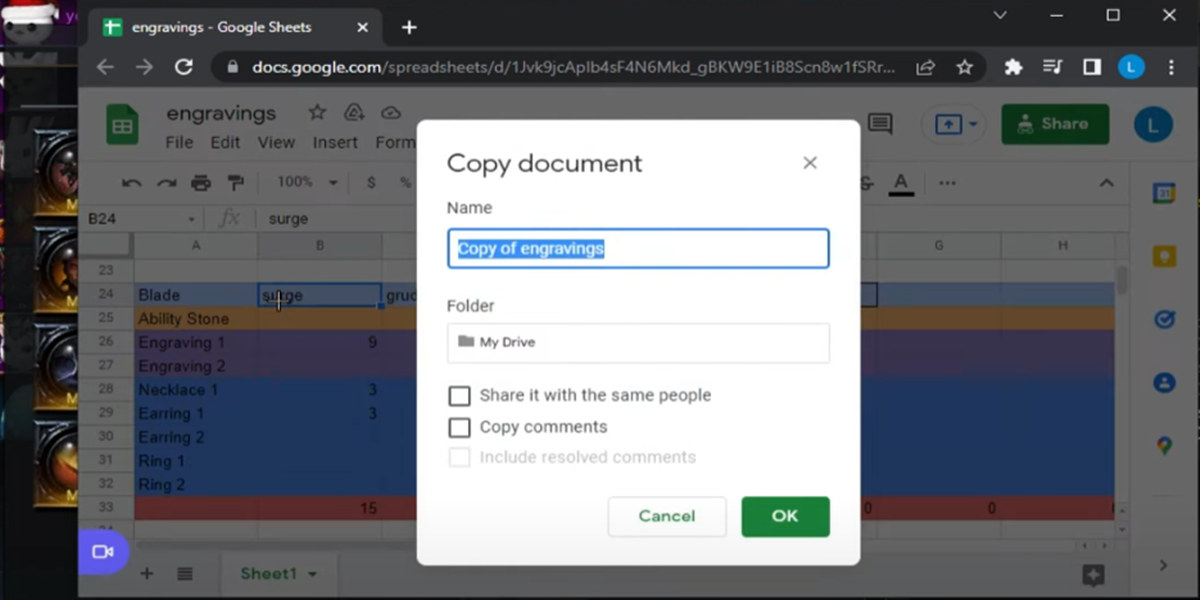Show the side panel arrow
The image size is (1200, 600).
click(x=1163, y=566)
